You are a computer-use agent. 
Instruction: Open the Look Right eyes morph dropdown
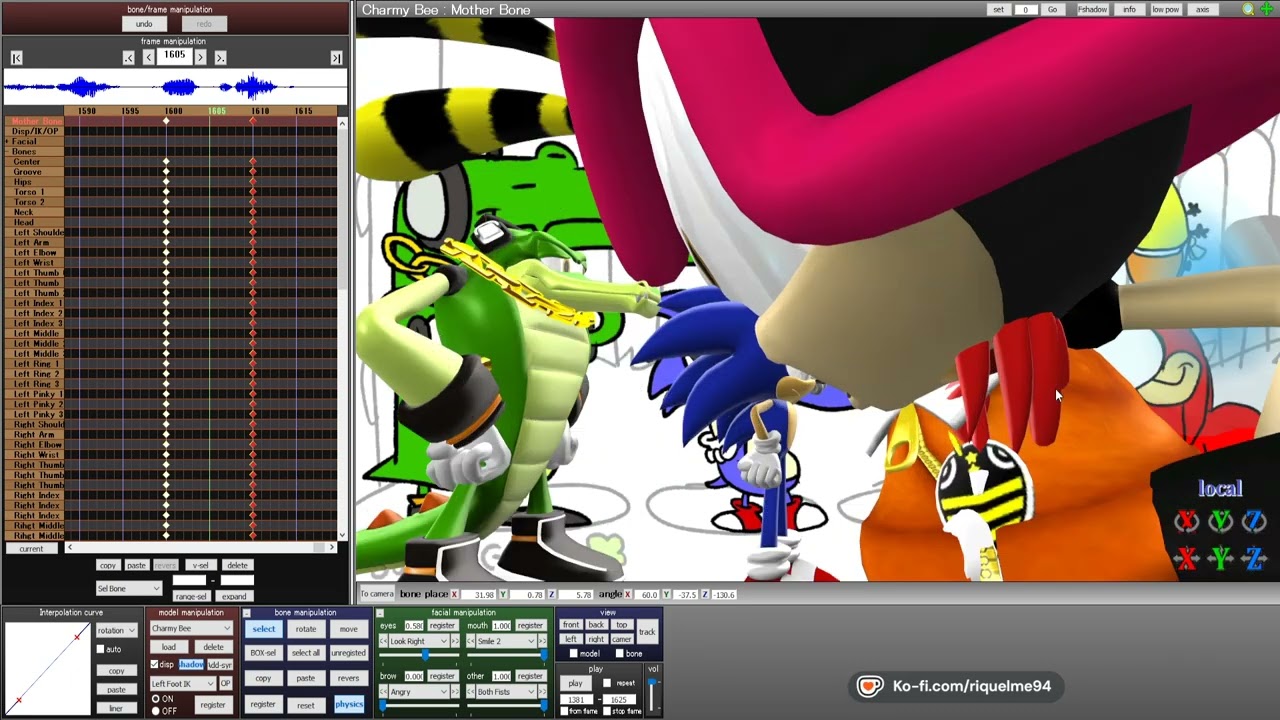(x=418, y=641)
